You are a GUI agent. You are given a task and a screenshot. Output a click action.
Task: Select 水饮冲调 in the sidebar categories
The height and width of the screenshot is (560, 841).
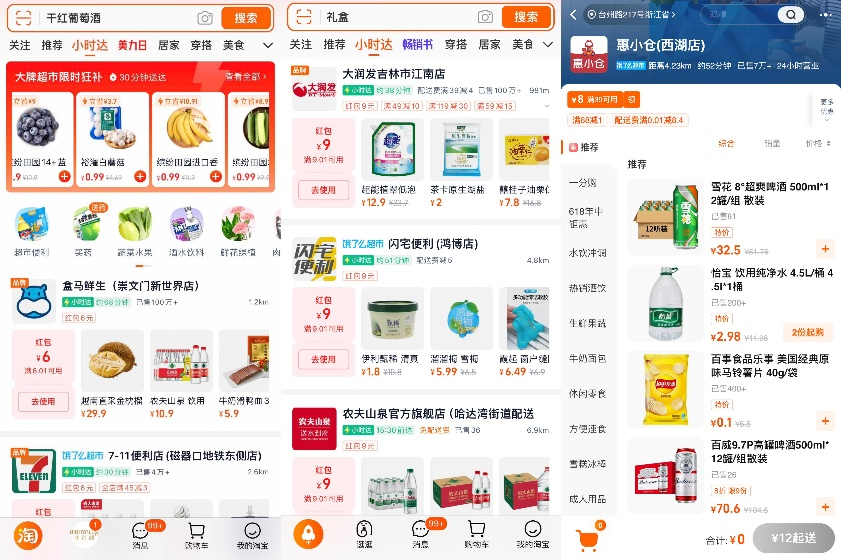coord(587,253)
